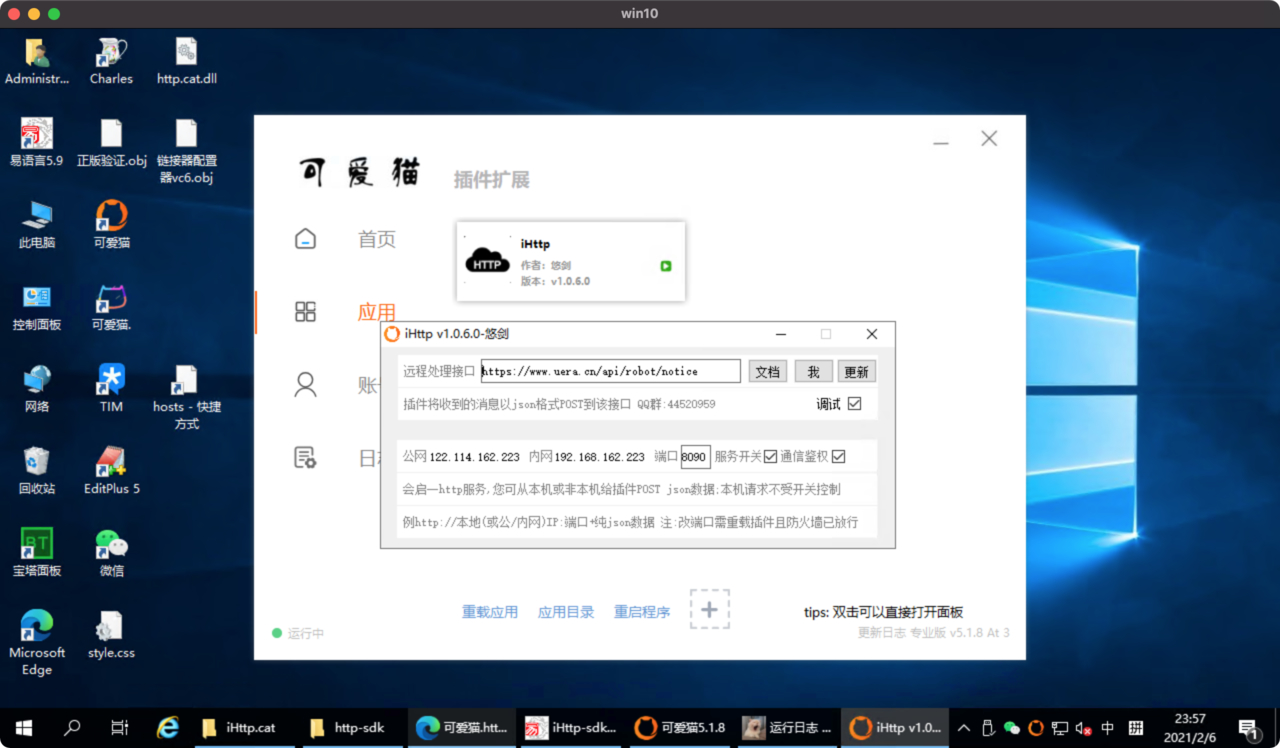This screenshot has width=1280, height=748.
Task: Launch 可爱猫 orange cat desktop shortcut
Action: tap(111, 225)
